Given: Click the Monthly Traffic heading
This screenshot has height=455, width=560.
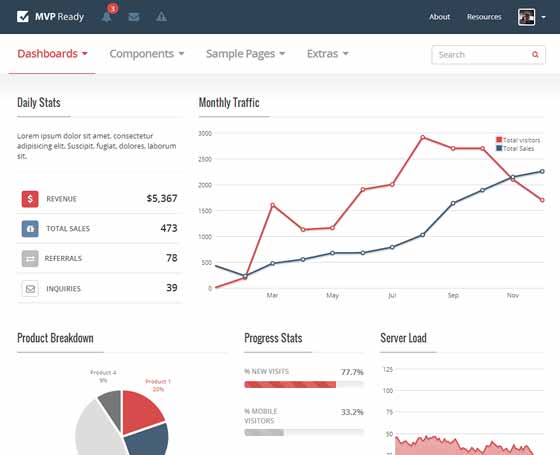Looking at the screenshot, I should coord(229,102).
